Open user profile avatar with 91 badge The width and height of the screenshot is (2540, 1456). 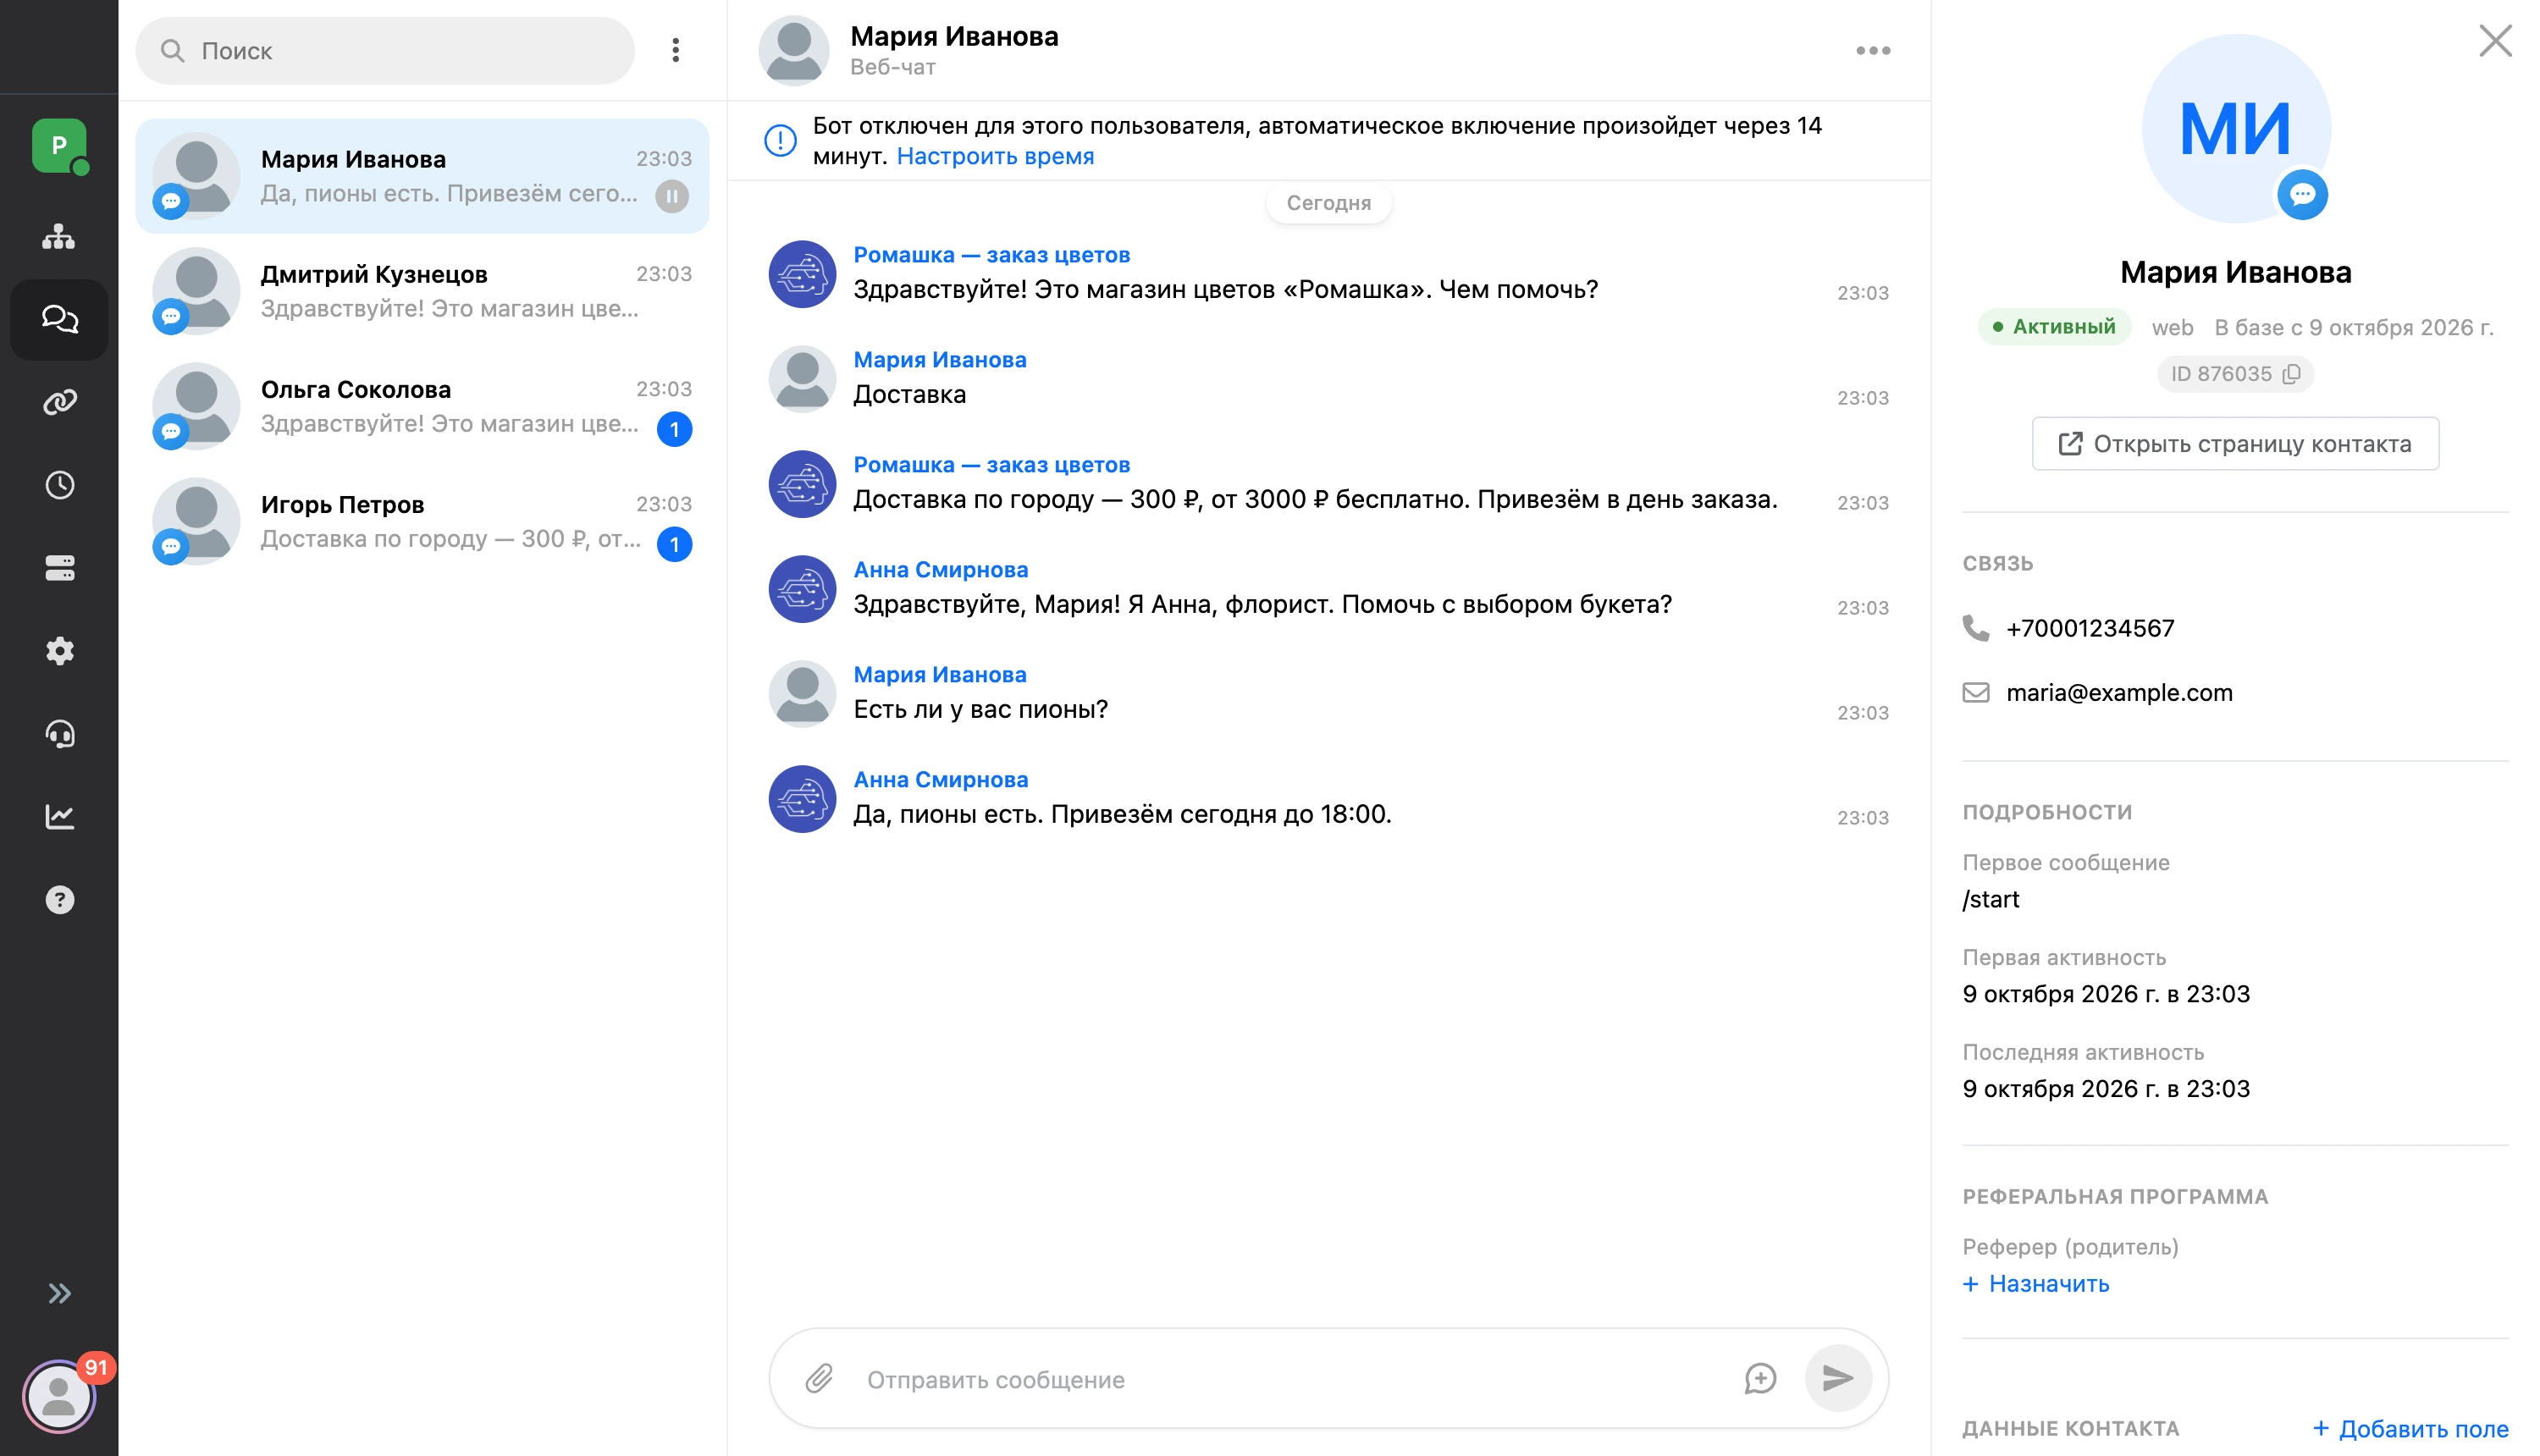point(59,1396)
